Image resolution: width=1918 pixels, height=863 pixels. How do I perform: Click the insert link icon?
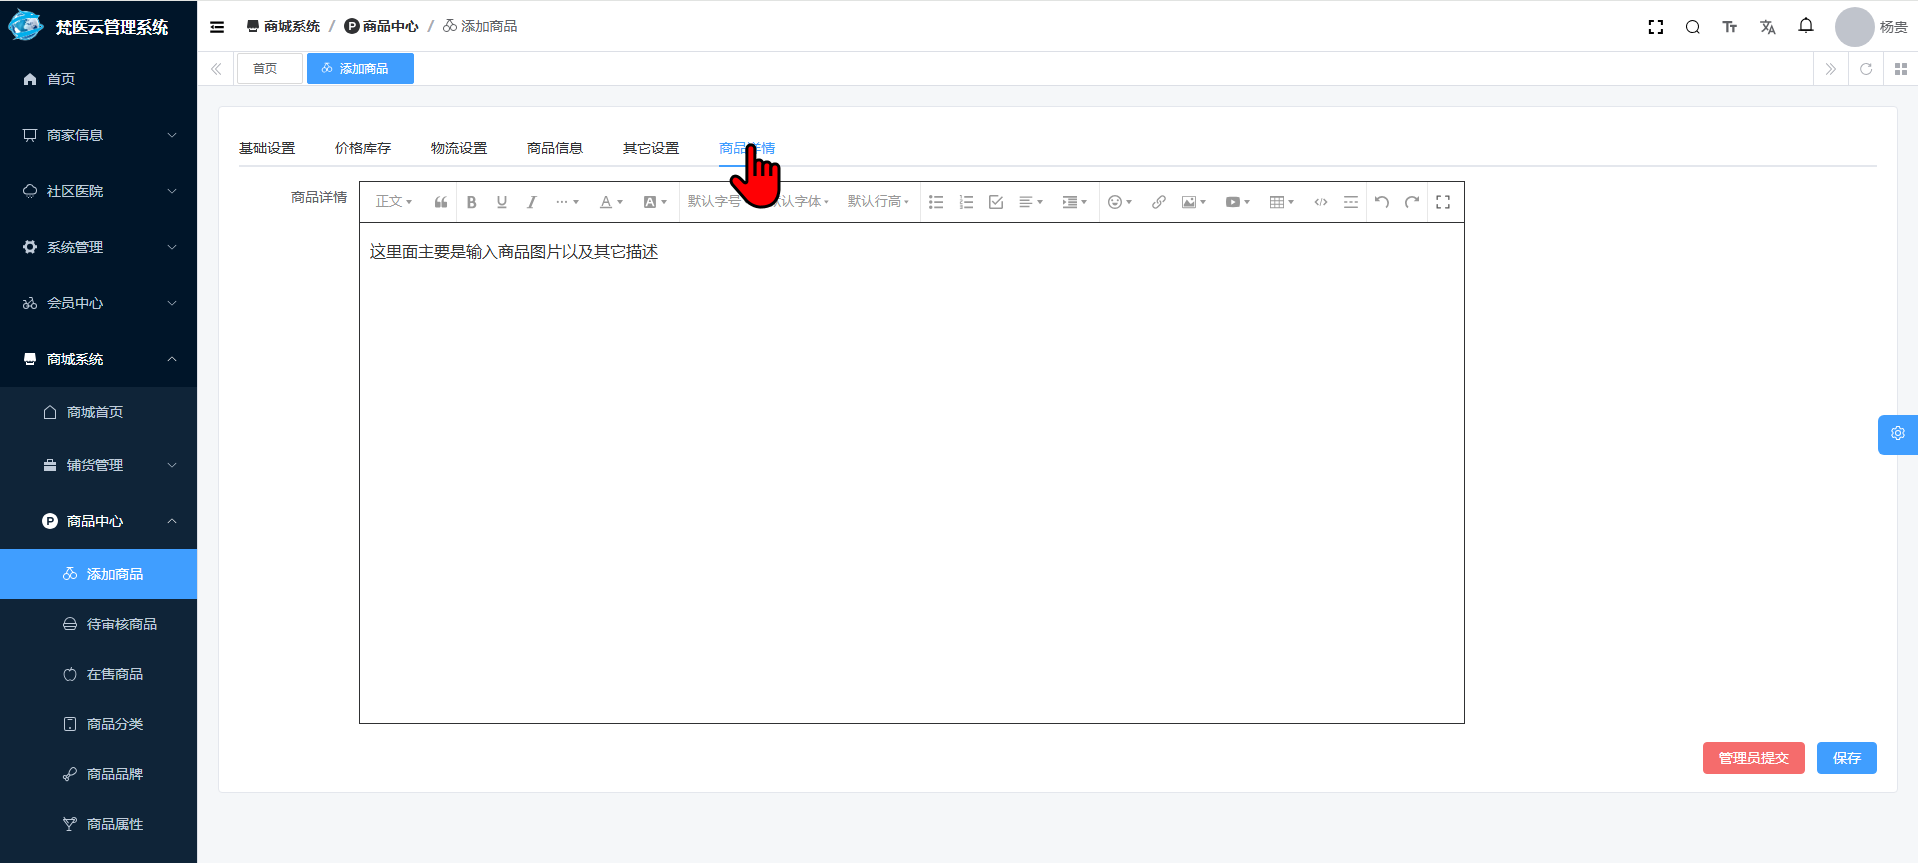click(x=1158, y=202)
